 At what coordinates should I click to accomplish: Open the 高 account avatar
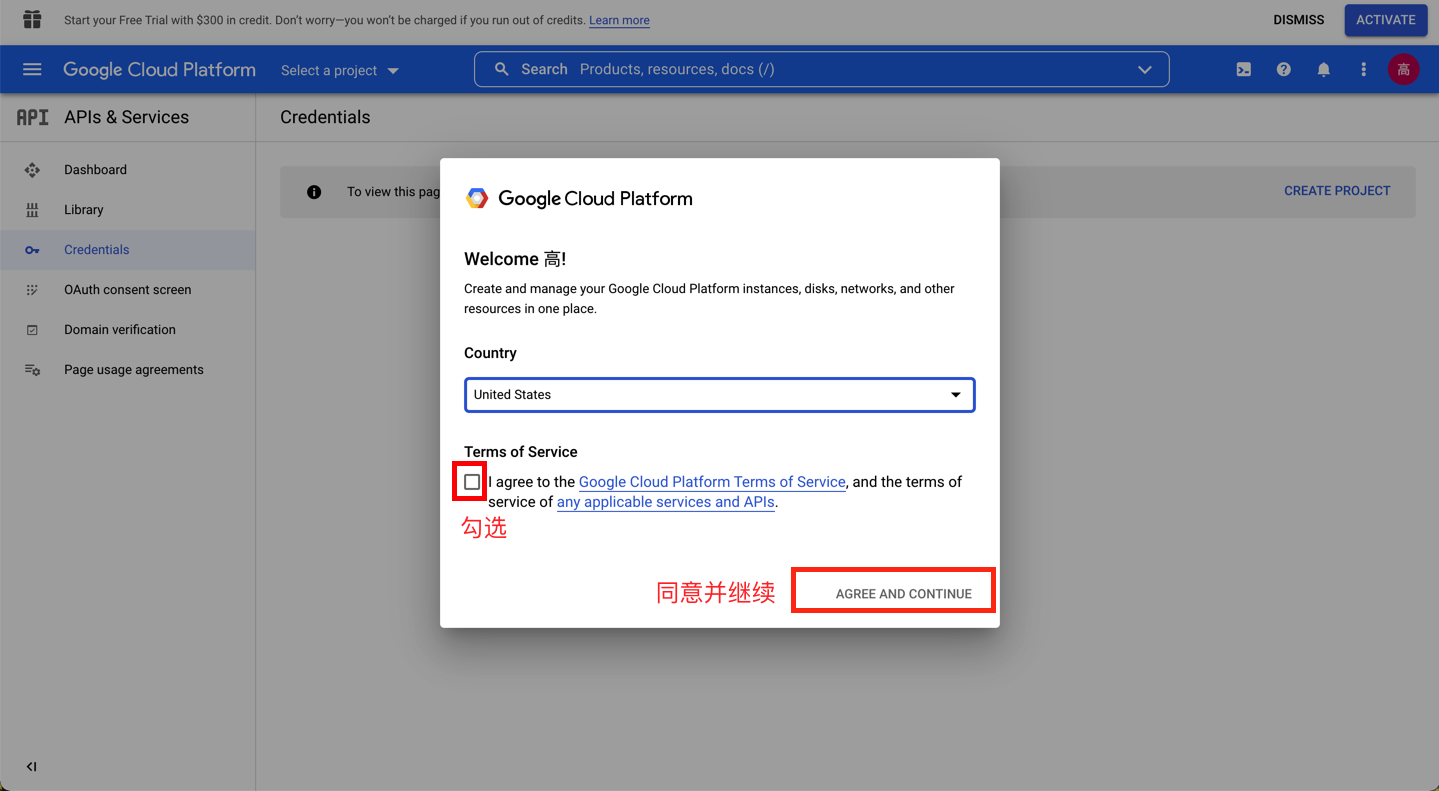coord(1403,69)
